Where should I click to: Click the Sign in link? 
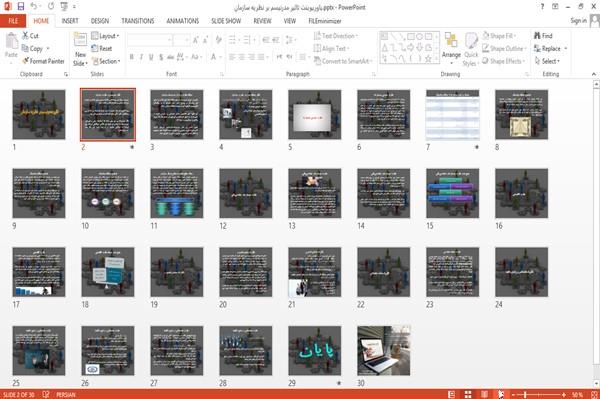click(578, 21)
